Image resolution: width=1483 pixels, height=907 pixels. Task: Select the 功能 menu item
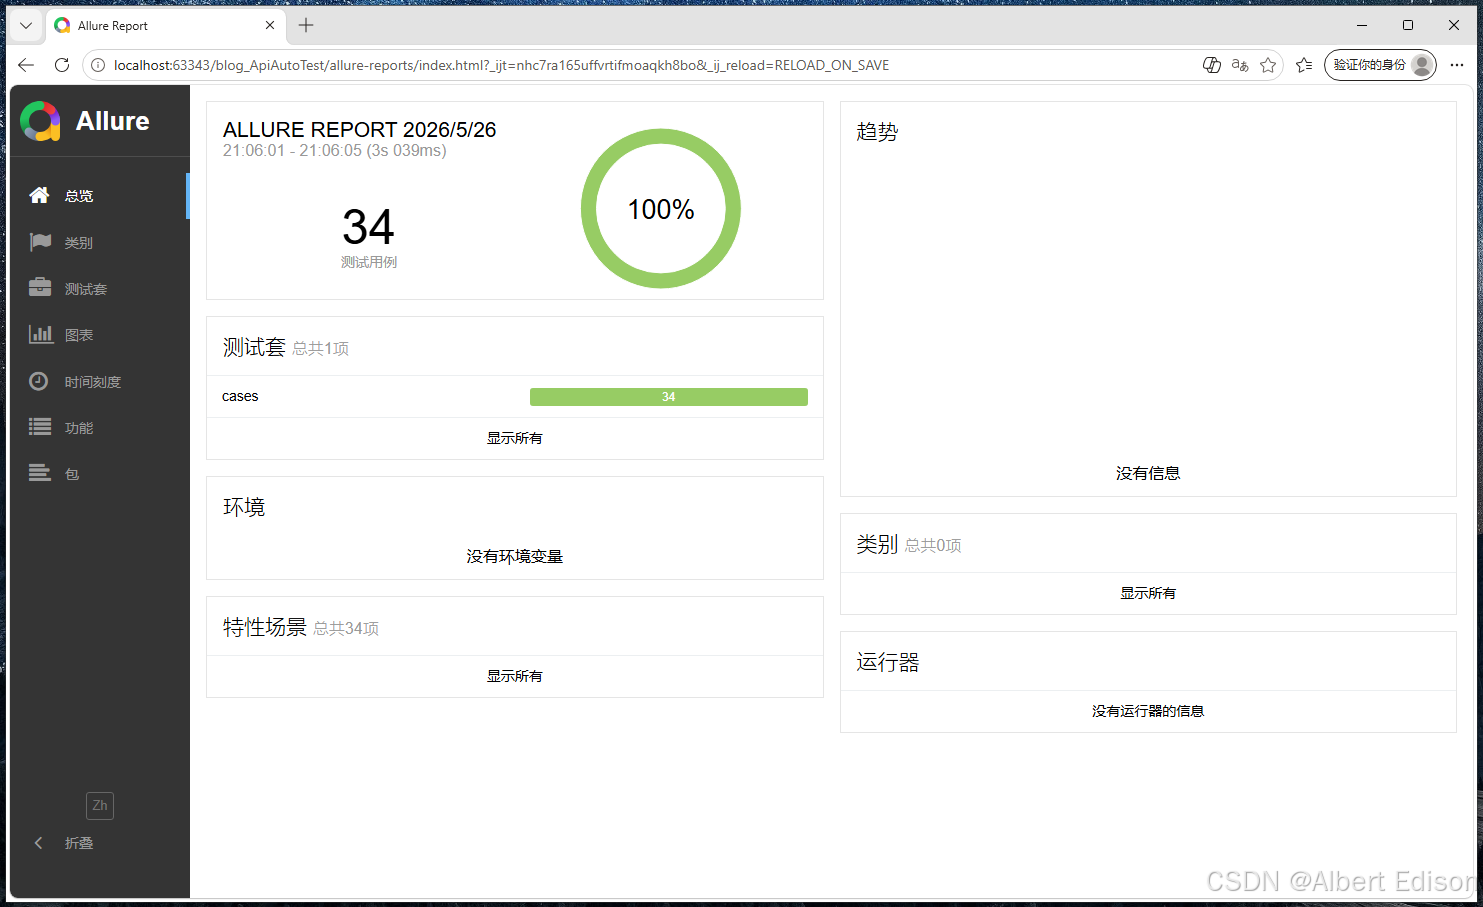point(99,427)
